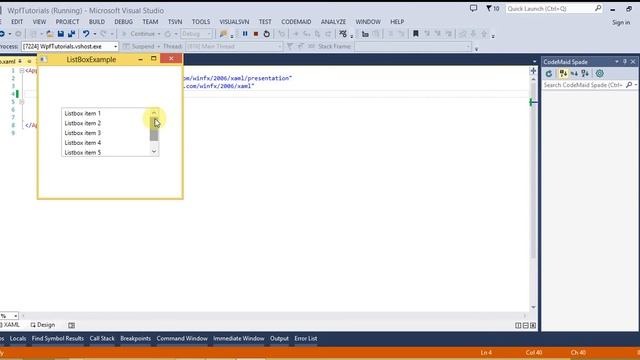Open the Debug configuration dropdown
Image resolution: width=640 pixels, height=360 pixels.
click(x=209, y=34)
